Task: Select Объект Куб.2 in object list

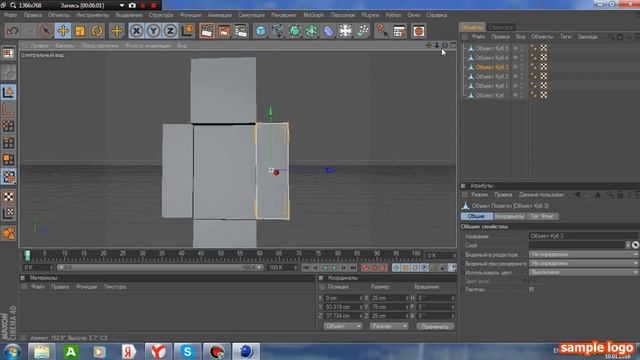Action: 491,76
